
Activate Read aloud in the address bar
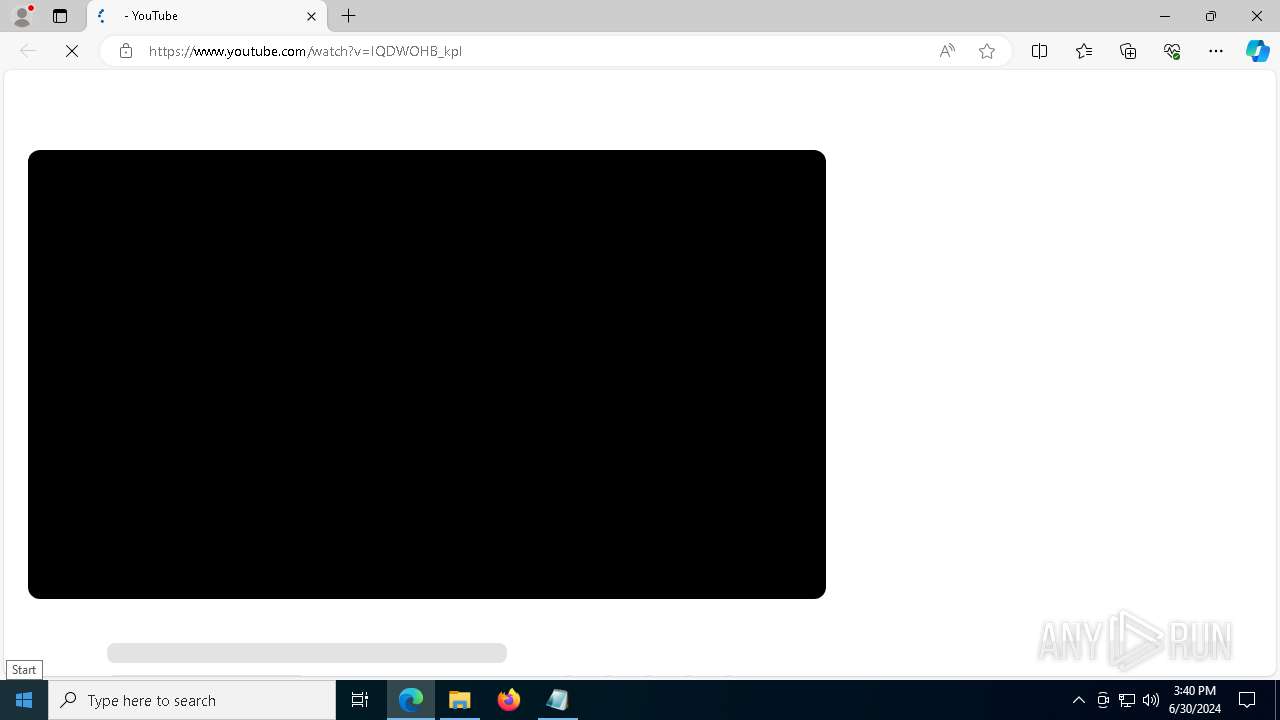(x=947, y=51)
